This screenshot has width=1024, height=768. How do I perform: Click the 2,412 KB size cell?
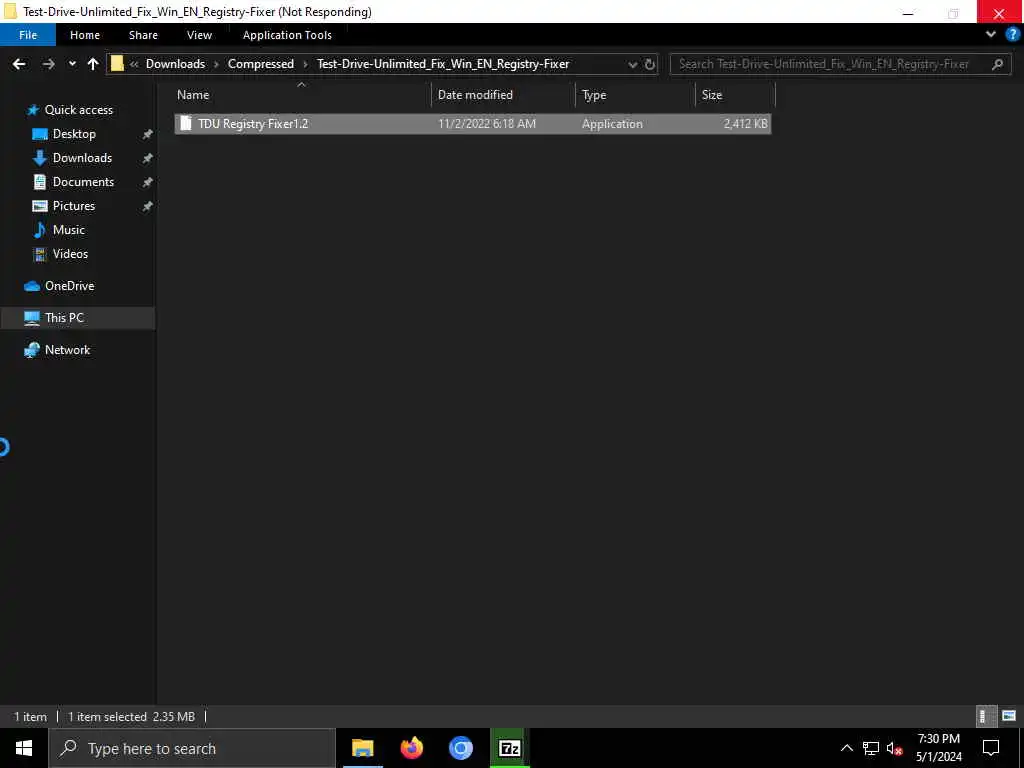click(x=745, y=123)
